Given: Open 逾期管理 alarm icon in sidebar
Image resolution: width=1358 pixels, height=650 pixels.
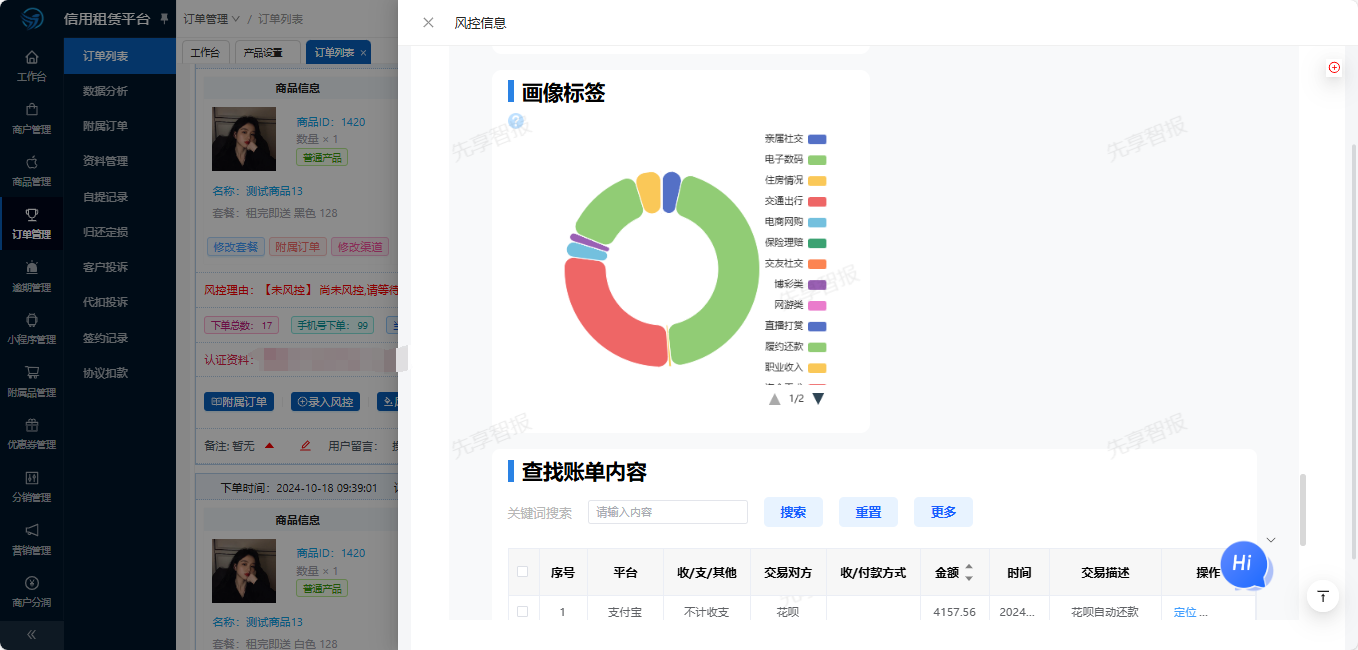Looking at the screenshot, I should click(x=32, y=267).
